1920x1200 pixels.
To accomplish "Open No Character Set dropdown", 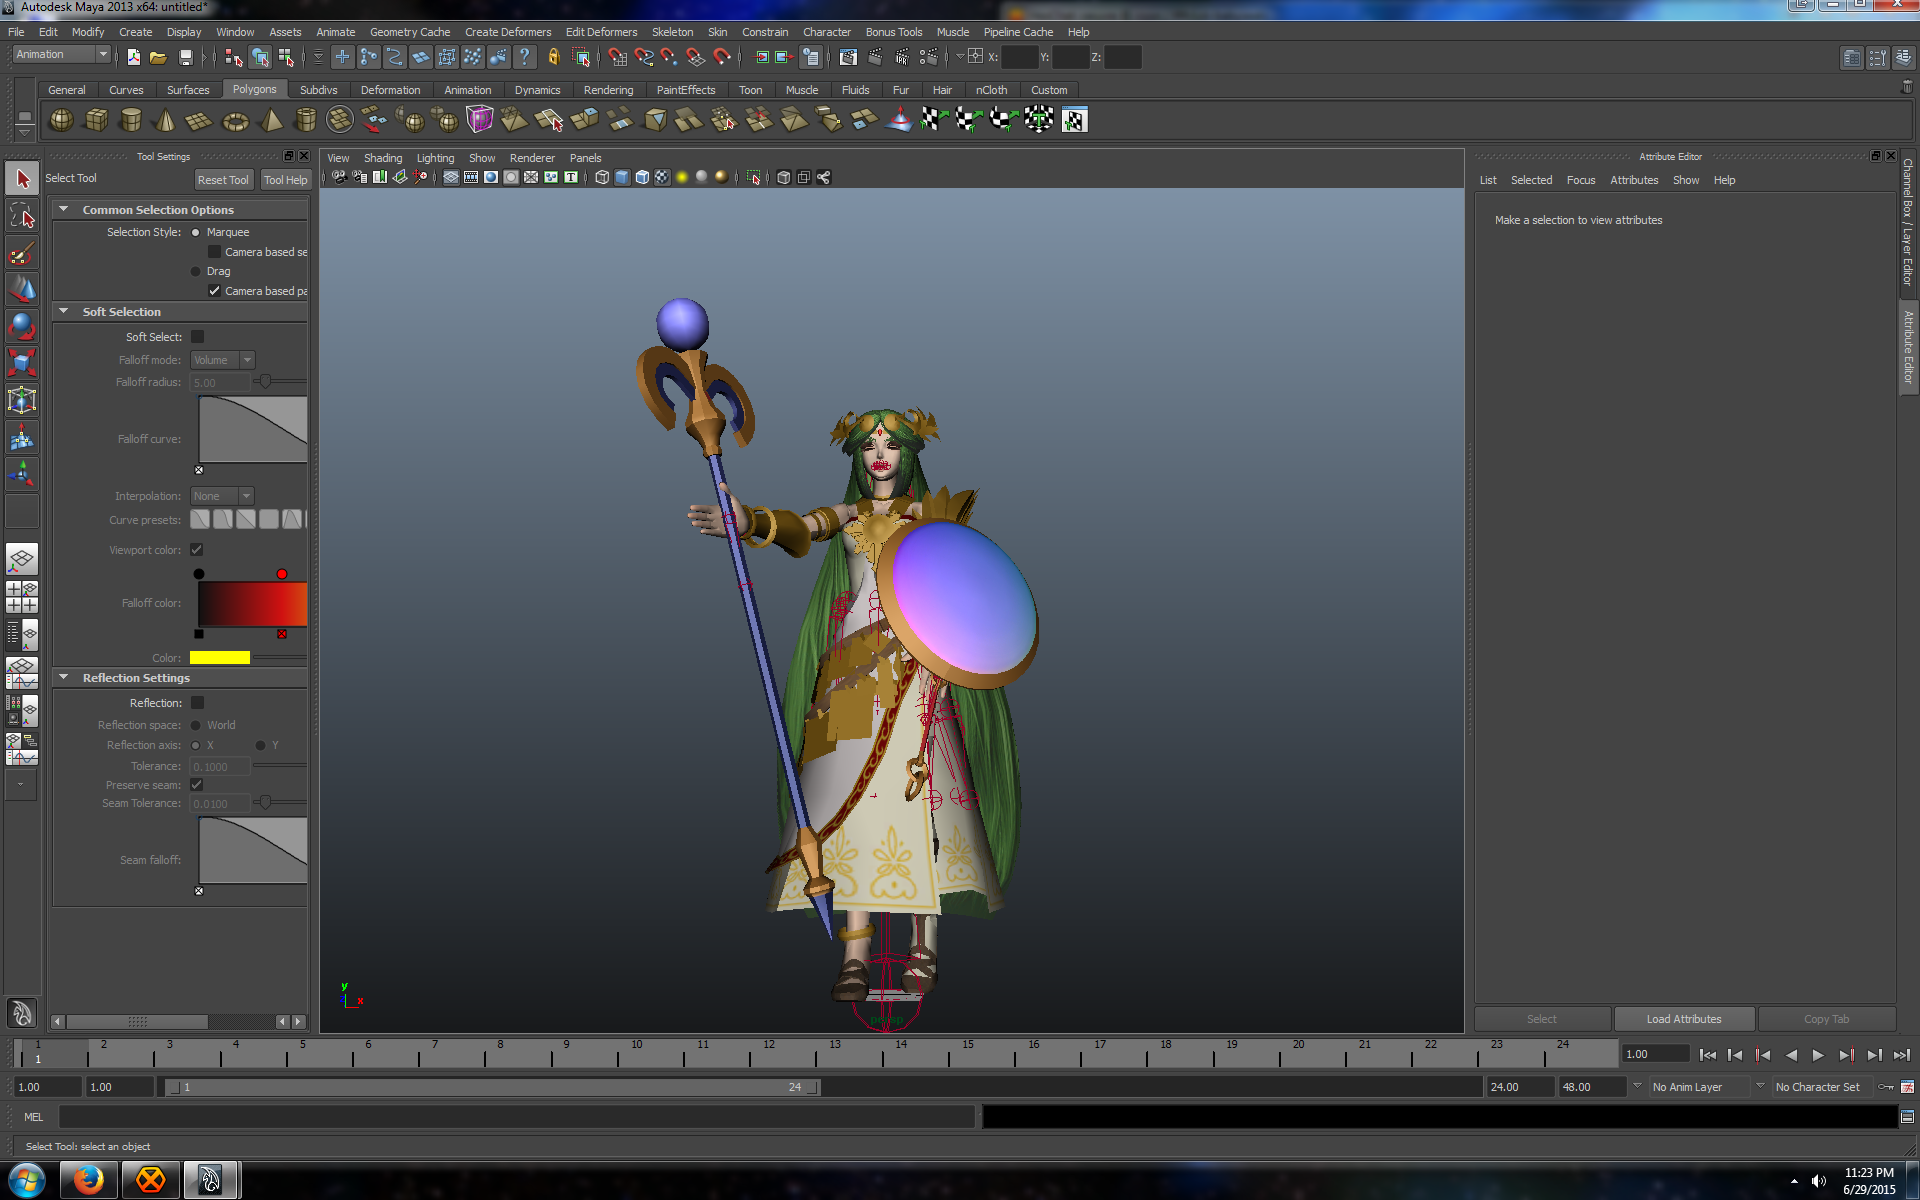I will 1820,1087.
